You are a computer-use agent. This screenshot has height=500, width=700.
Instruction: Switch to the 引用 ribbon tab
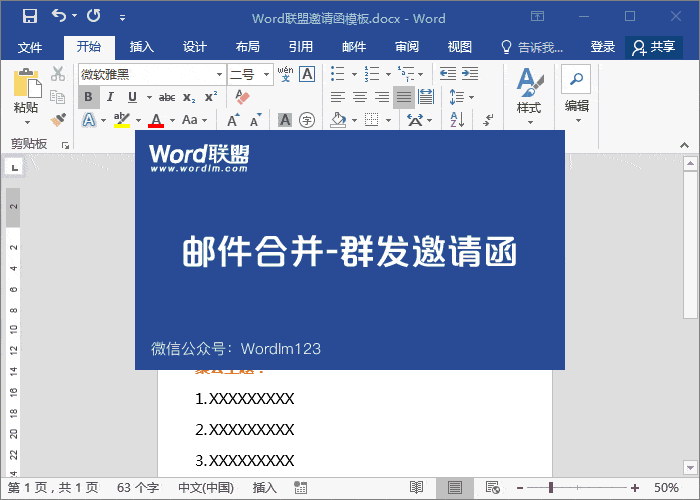[301, 47]
